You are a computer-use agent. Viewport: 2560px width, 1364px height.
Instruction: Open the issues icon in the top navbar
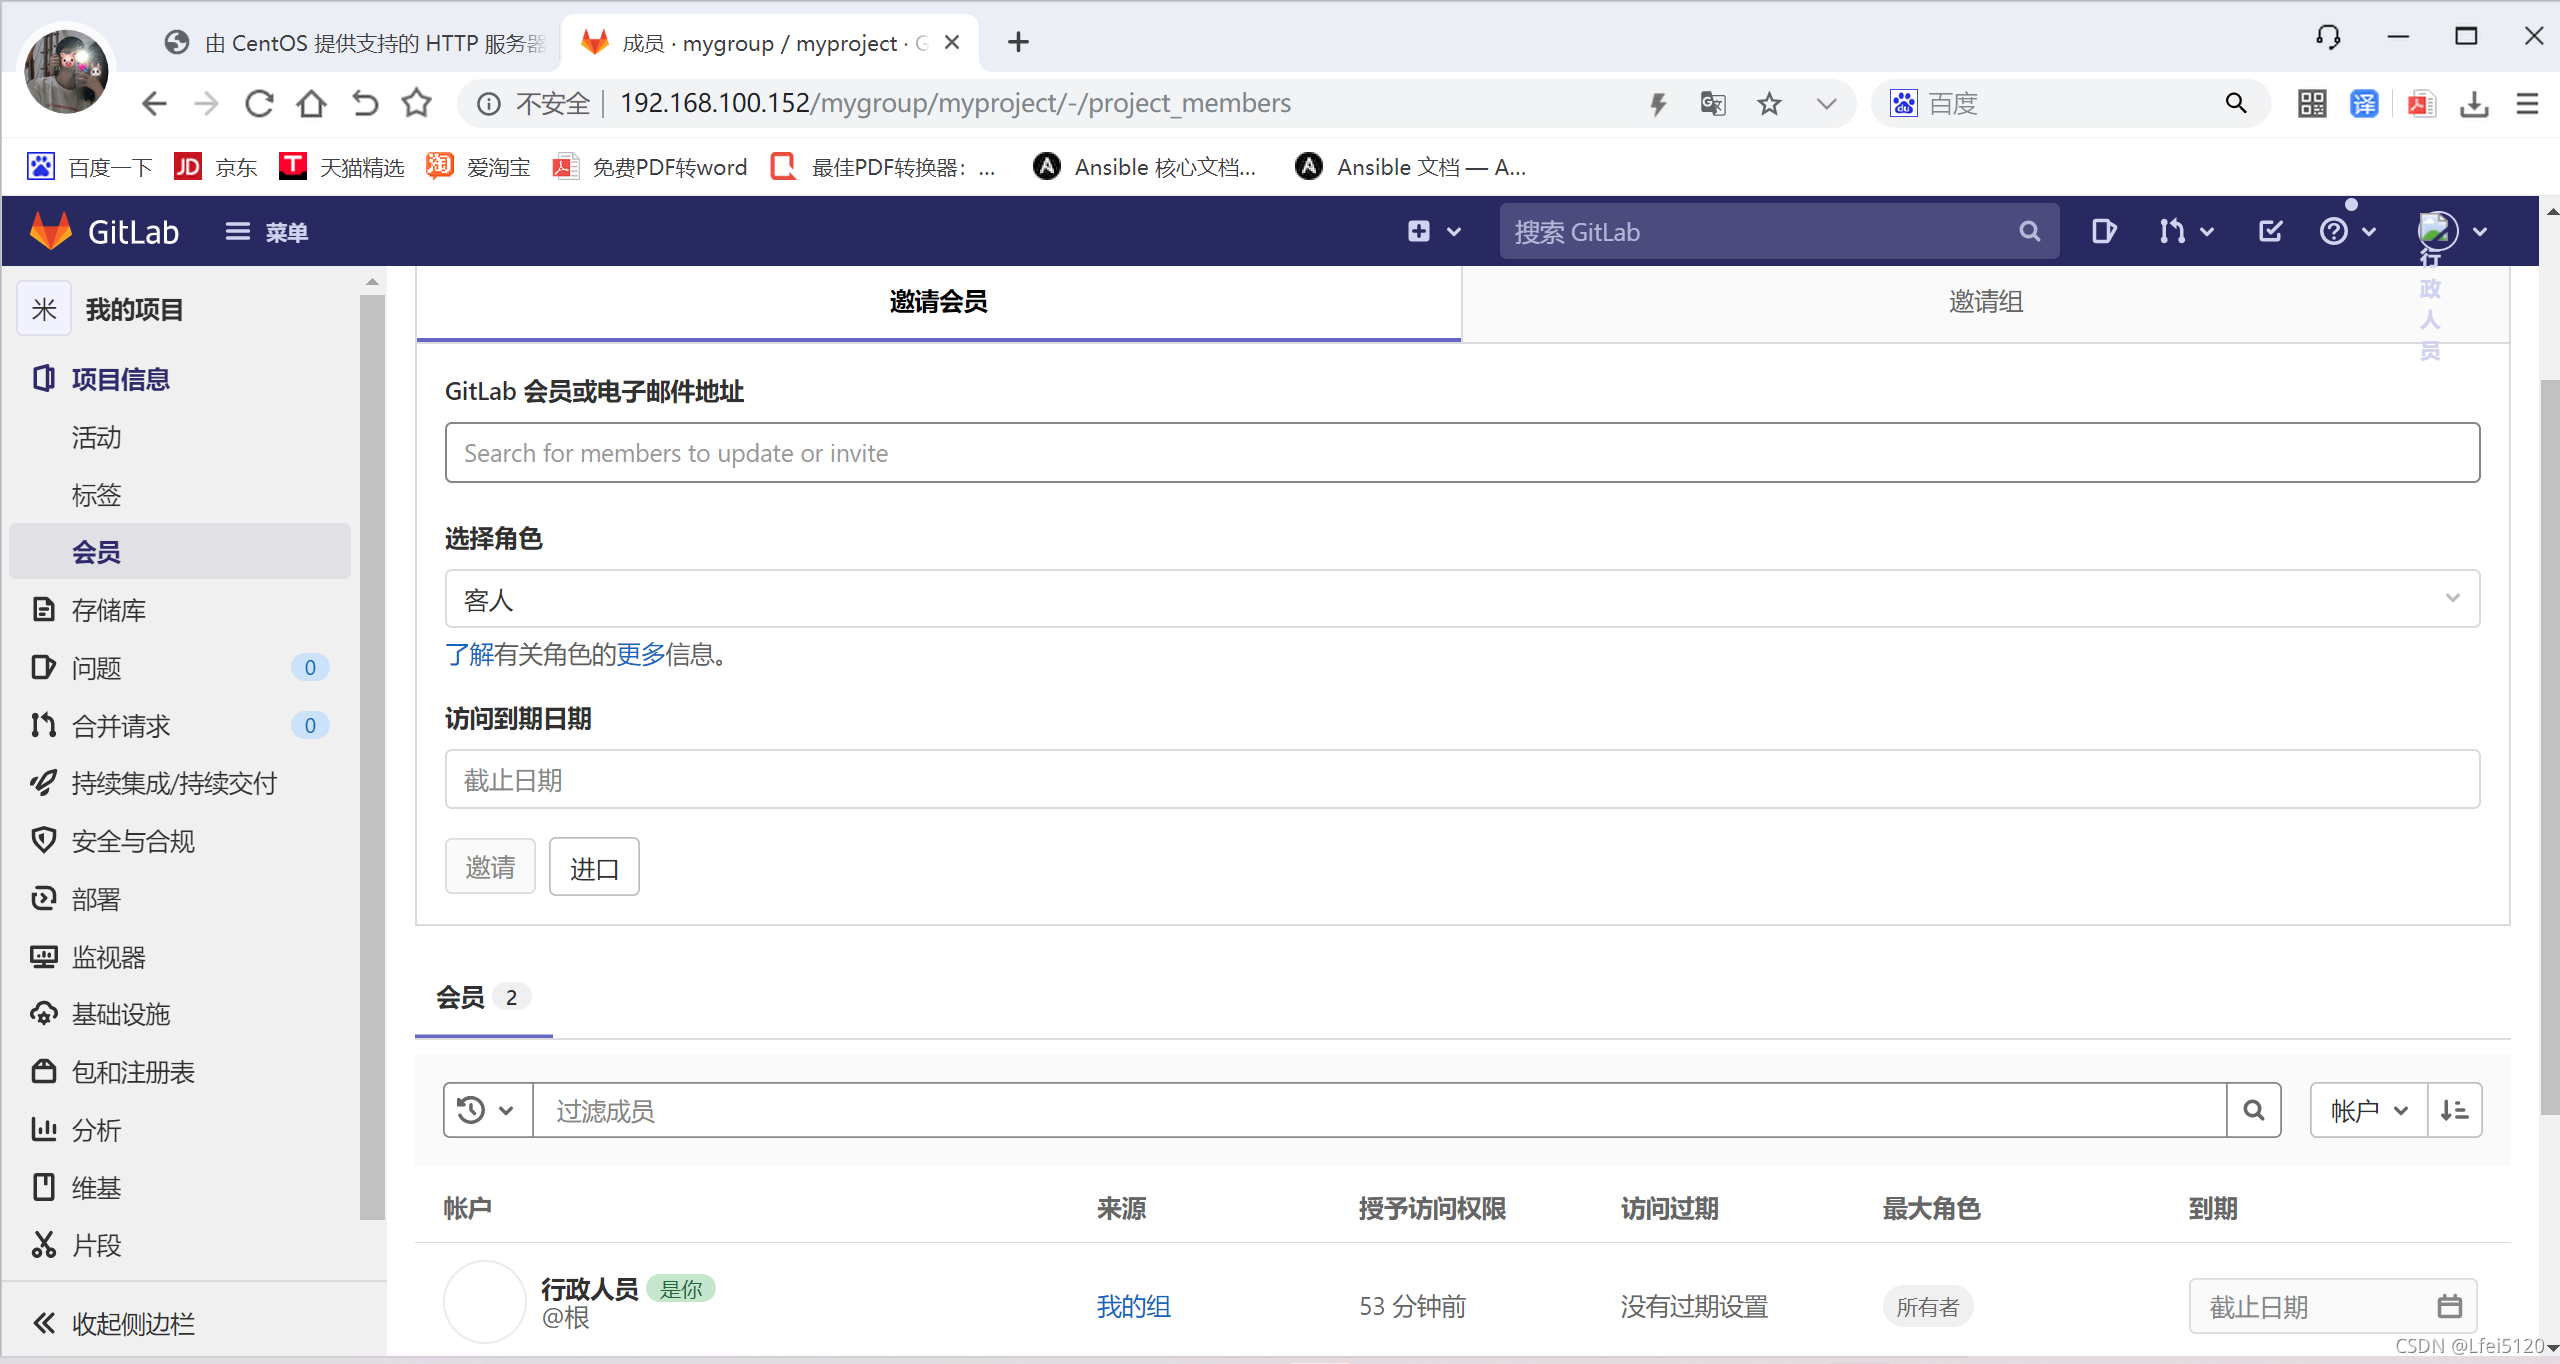coord(2103,231)
